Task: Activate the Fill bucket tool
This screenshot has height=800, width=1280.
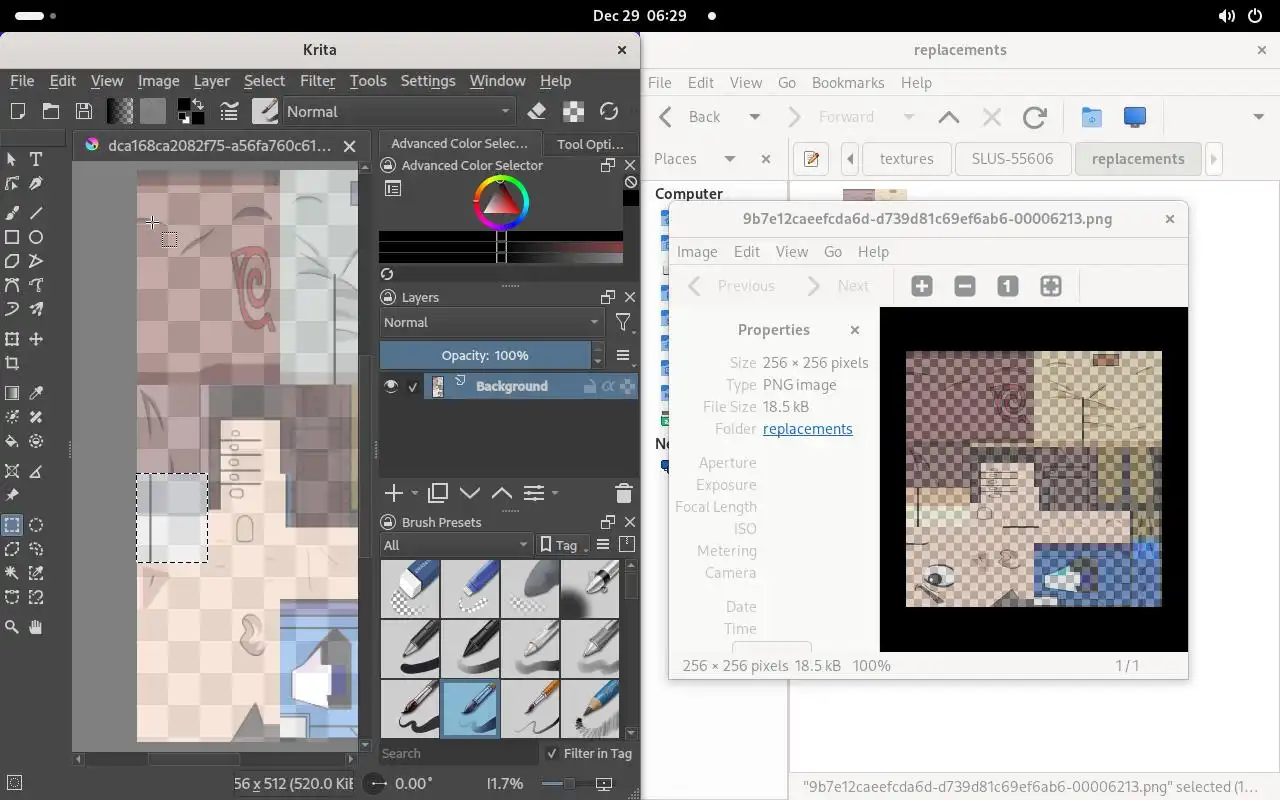Action: click(x=12, y=441)
